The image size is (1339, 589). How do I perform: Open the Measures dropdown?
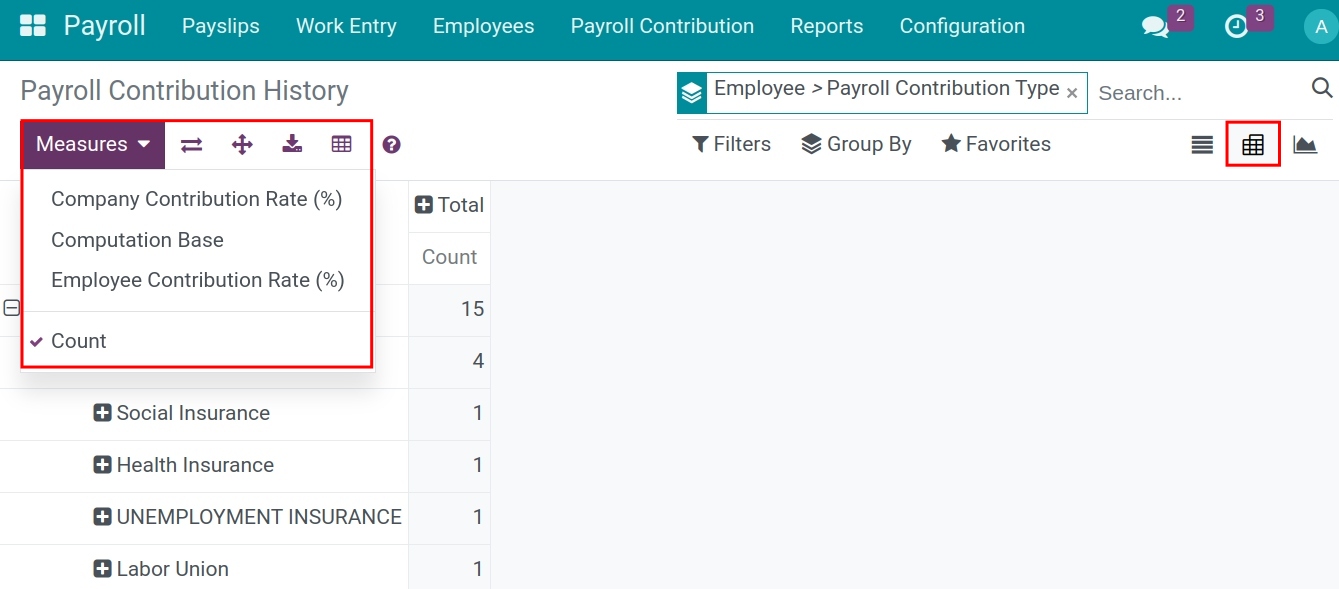92,144
